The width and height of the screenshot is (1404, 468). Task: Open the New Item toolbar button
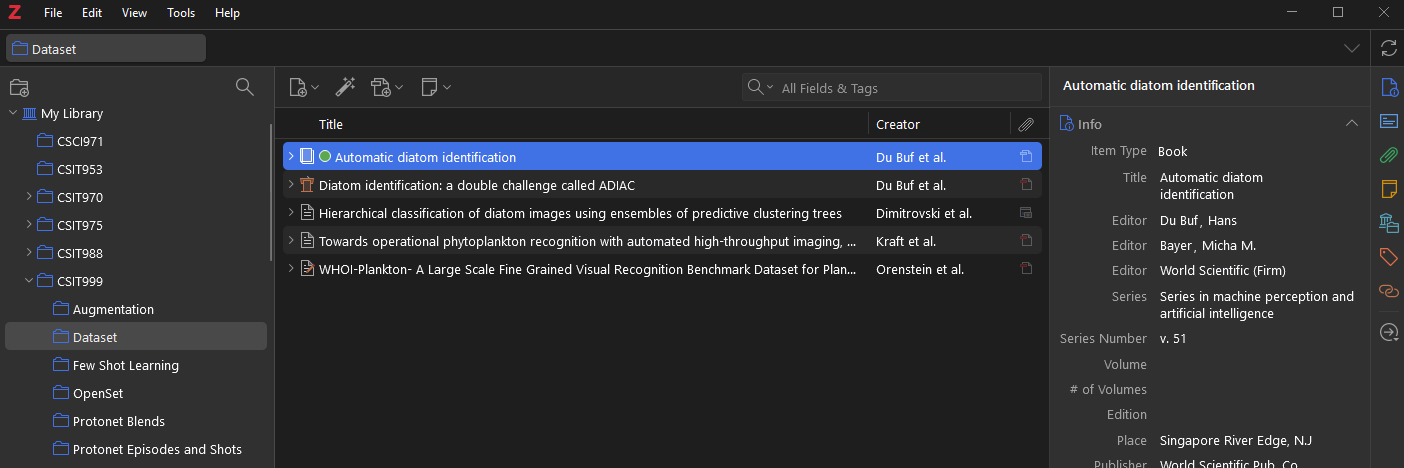(x=303, y=87)
